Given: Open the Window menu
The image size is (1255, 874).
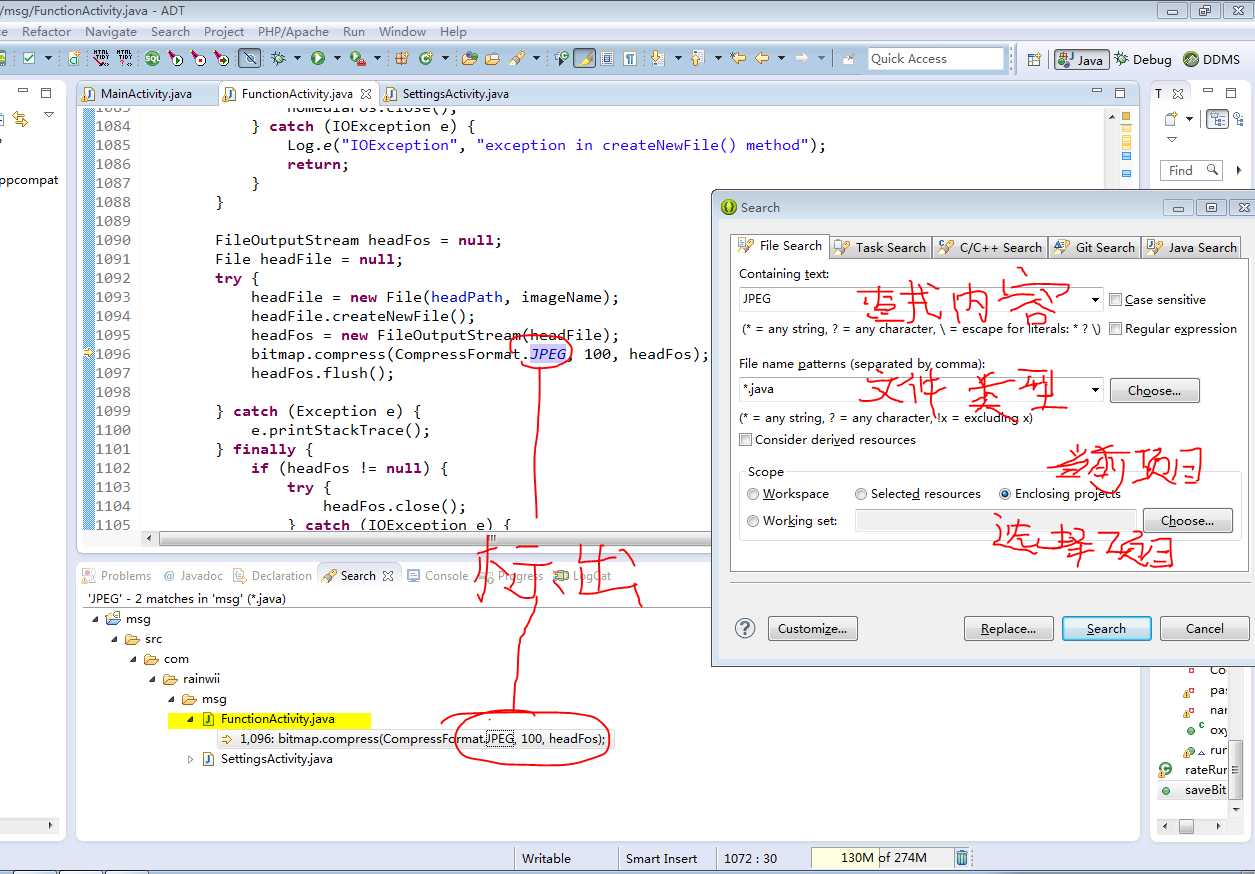Looking at the screenshot, I should pos(402,31).
